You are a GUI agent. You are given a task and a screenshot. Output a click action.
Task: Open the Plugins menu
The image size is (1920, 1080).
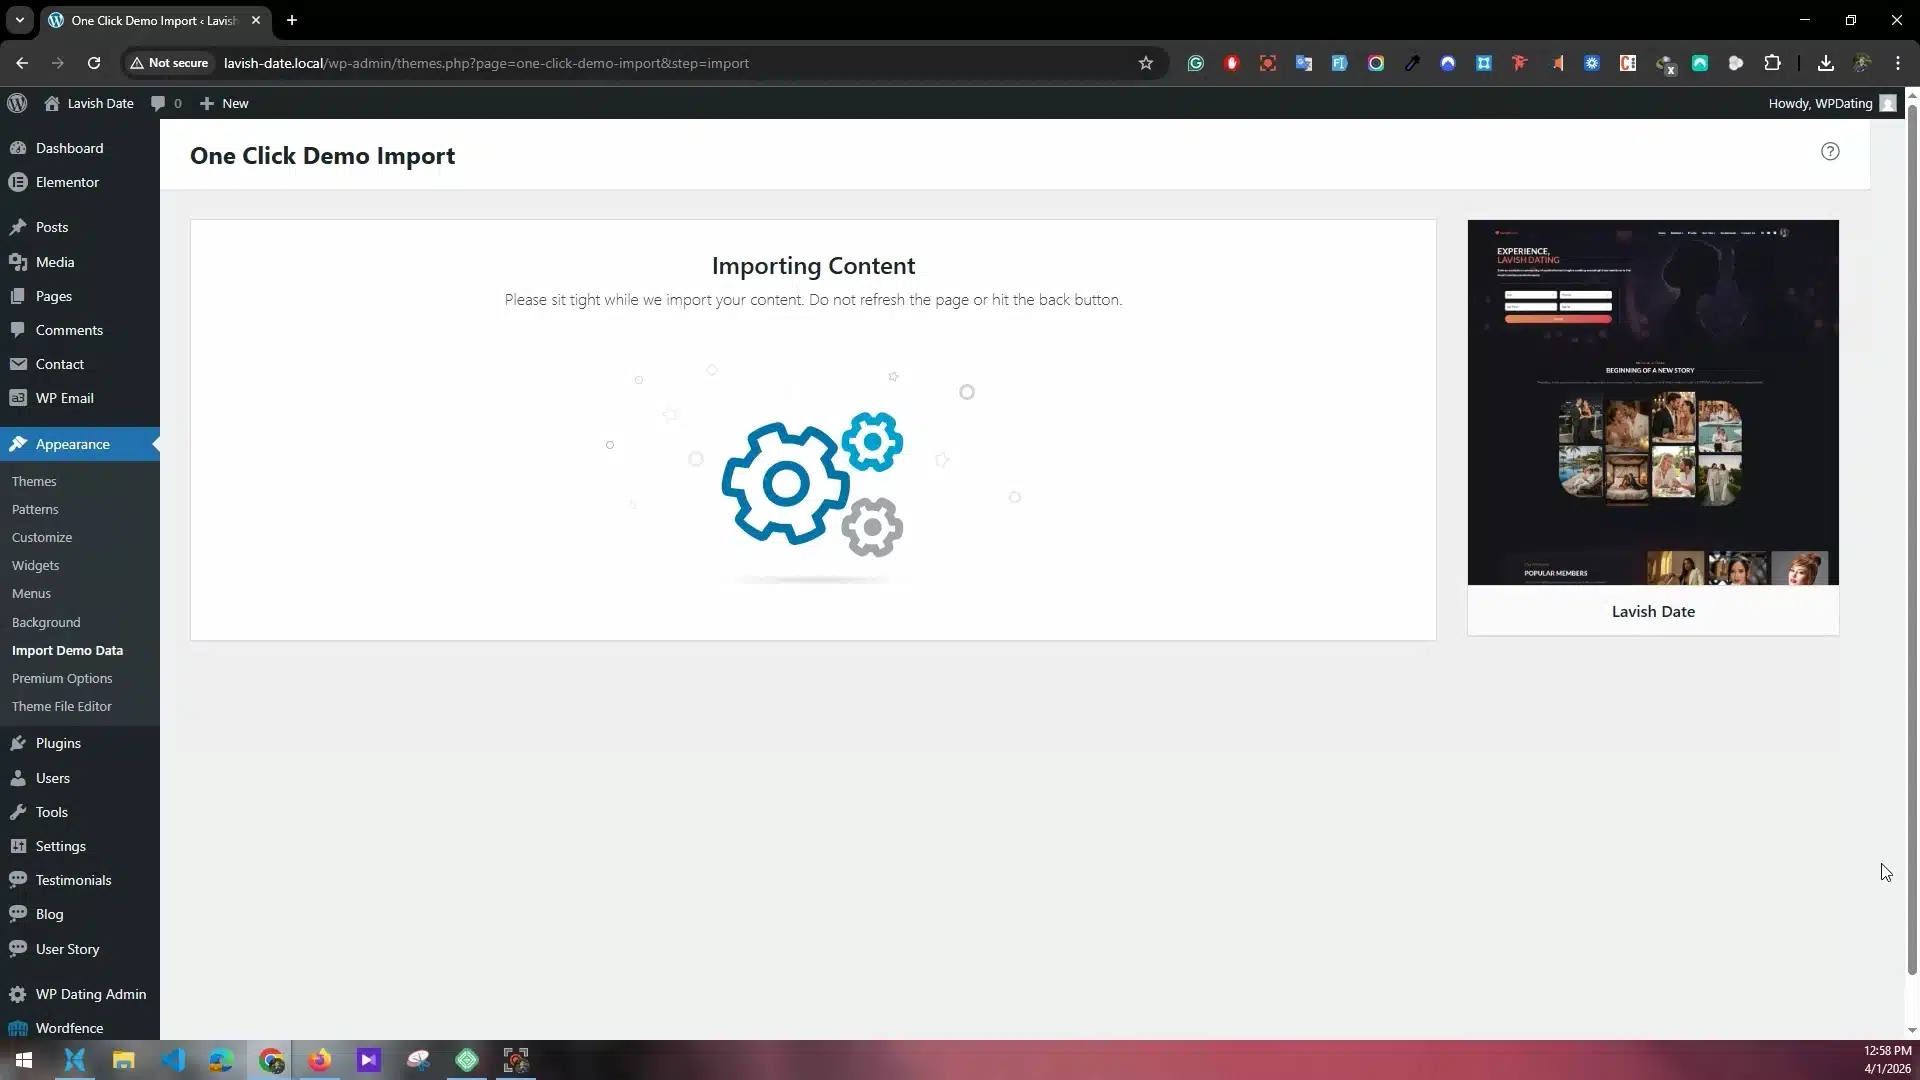coord(58,743)
